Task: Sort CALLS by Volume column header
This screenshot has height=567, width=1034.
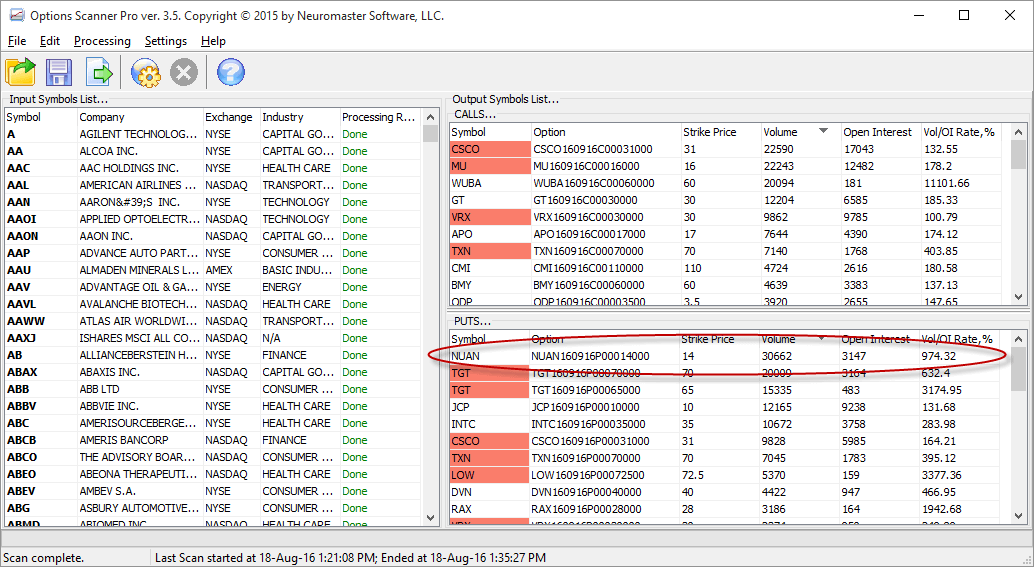Action: point(800,132)
